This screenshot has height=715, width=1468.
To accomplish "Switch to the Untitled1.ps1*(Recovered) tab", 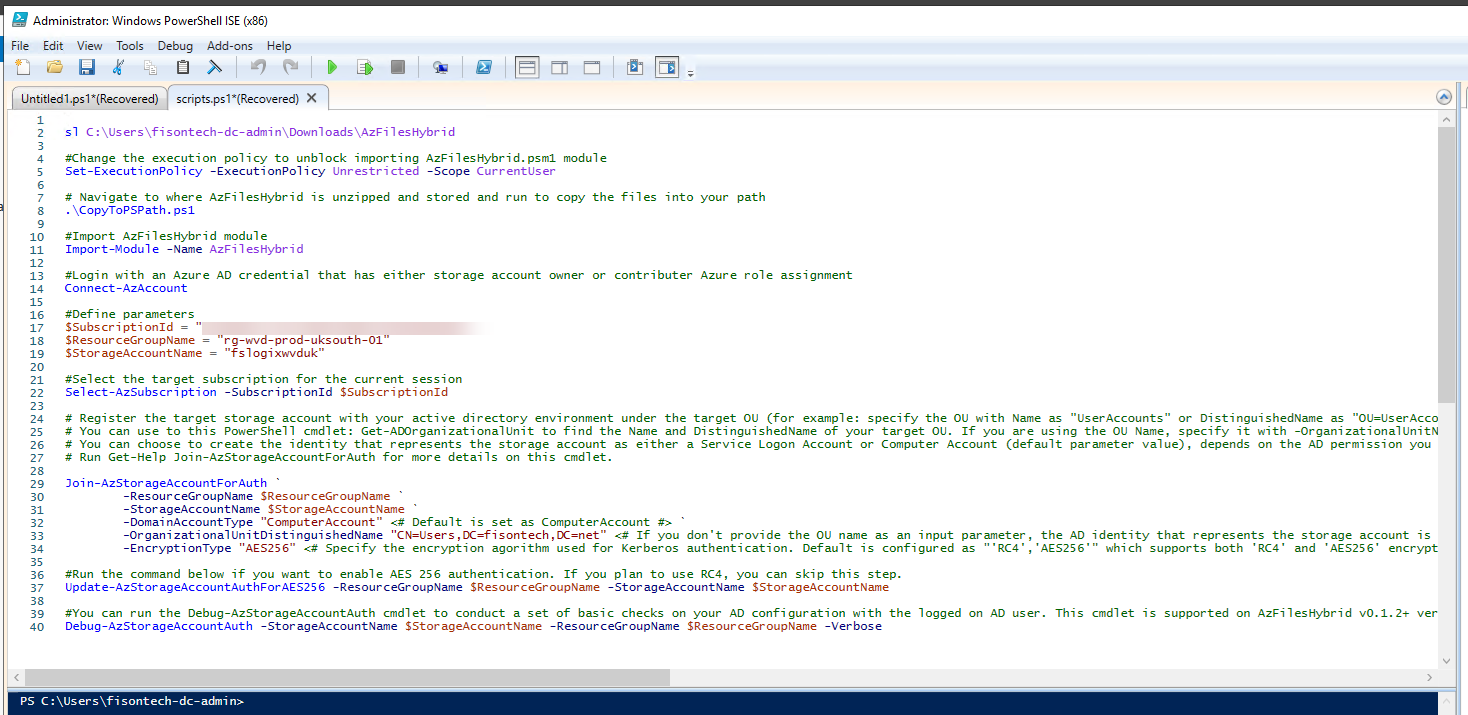I will point(89,99).
